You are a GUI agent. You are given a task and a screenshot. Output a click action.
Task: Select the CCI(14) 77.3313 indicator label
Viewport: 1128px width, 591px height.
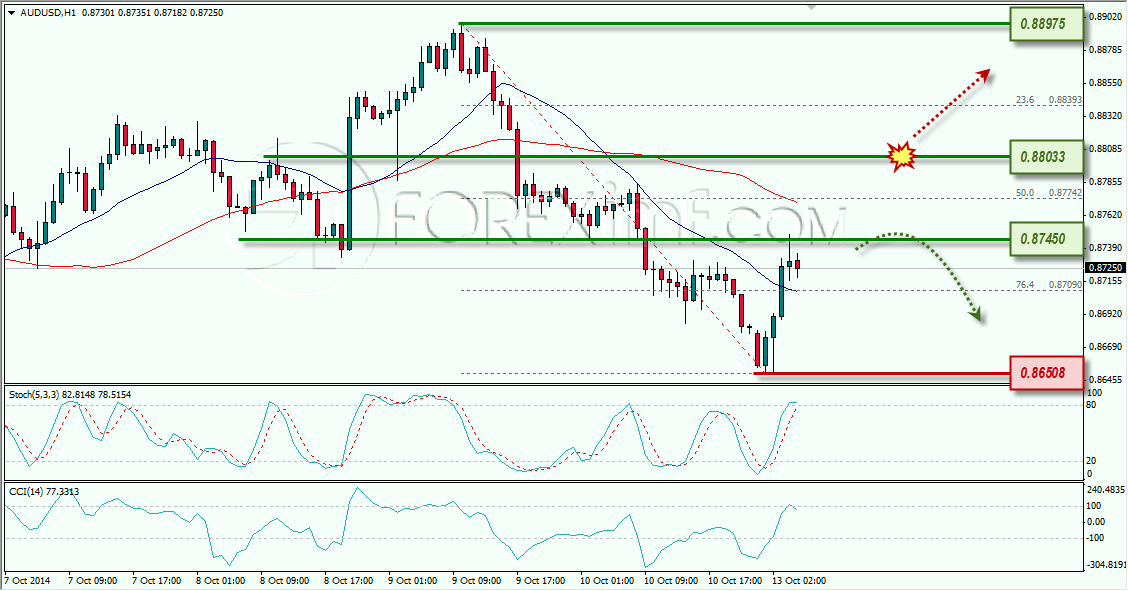pyautogui.click(x=44, y=492)
